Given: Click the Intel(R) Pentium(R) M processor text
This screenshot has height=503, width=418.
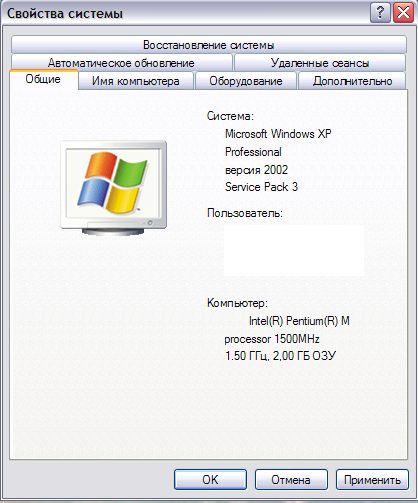Looking at the screenshot, I should click(287, 330).
